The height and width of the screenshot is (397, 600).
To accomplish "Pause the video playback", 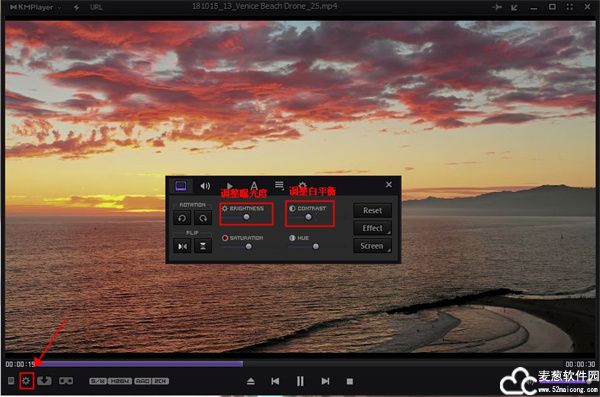I will point(300,381).
